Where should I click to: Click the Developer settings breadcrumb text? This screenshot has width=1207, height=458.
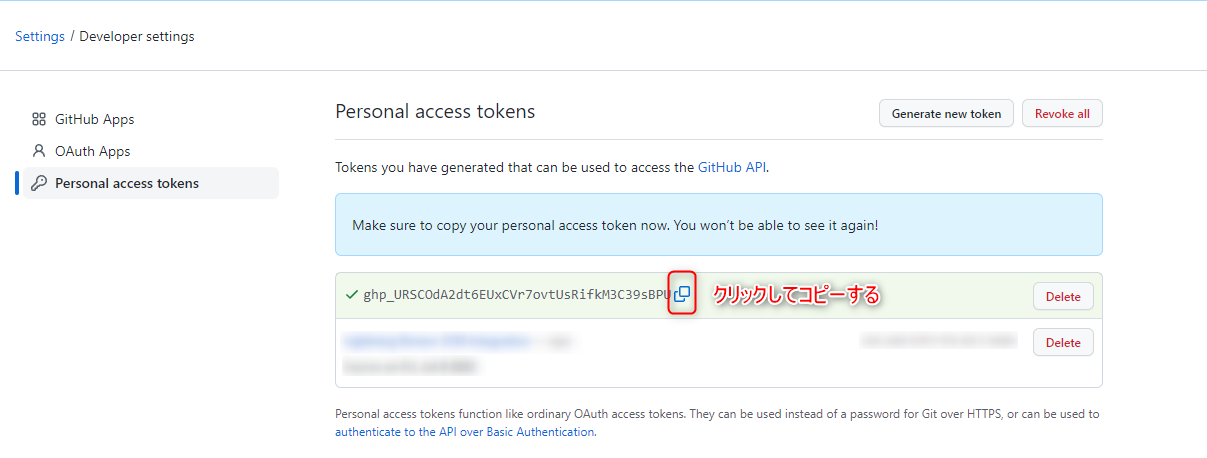tap(137, 37)
